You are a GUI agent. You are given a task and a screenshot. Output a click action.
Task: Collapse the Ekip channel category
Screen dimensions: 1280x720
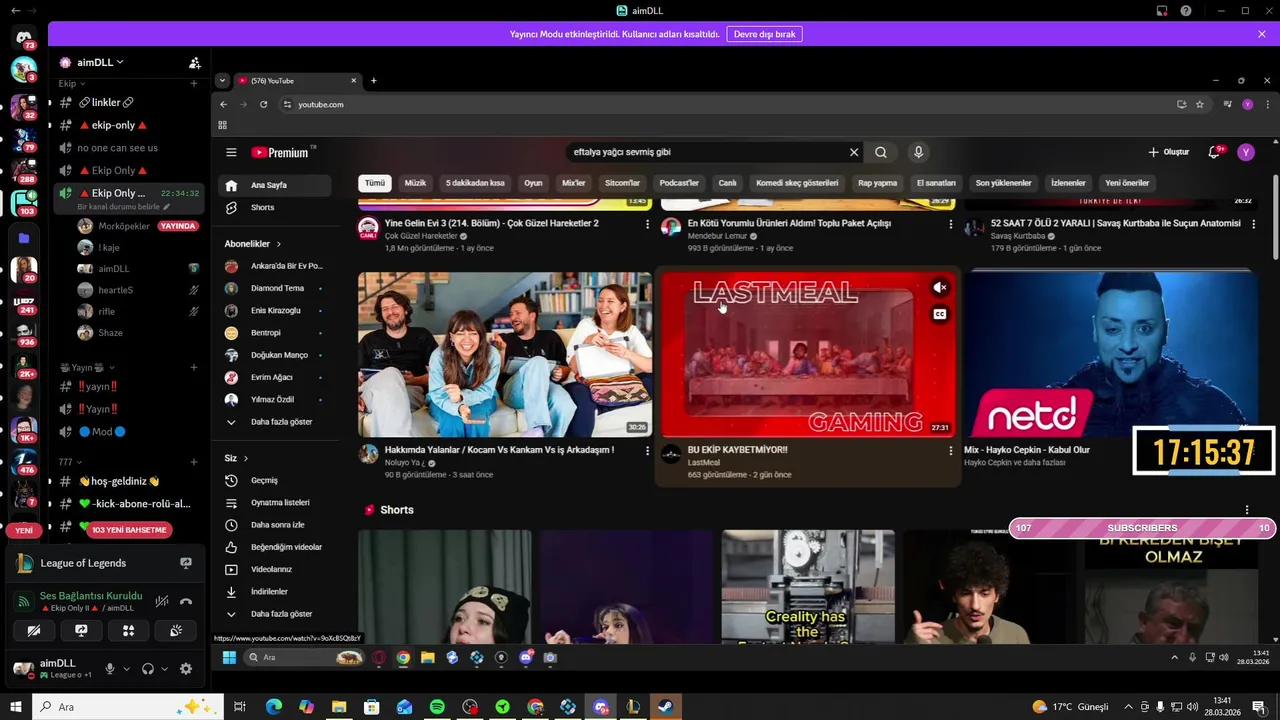(x=71, y=84)
